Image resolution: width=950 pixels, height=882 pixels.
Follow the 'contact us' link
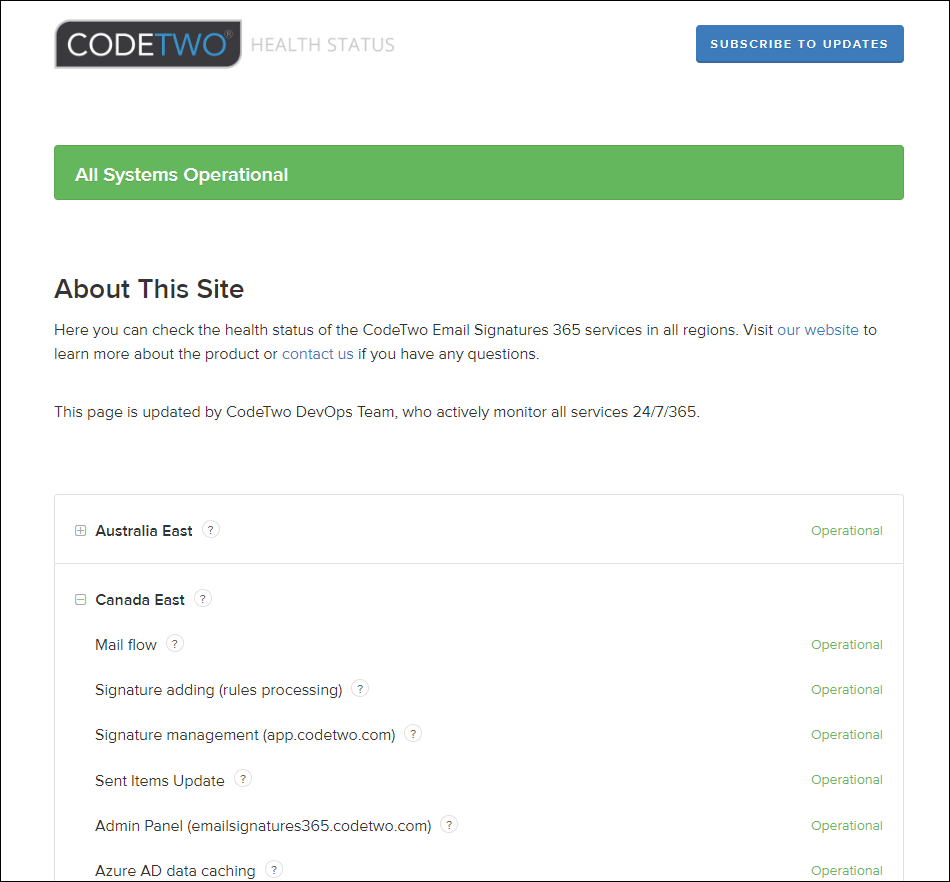[x=317, y=354]
